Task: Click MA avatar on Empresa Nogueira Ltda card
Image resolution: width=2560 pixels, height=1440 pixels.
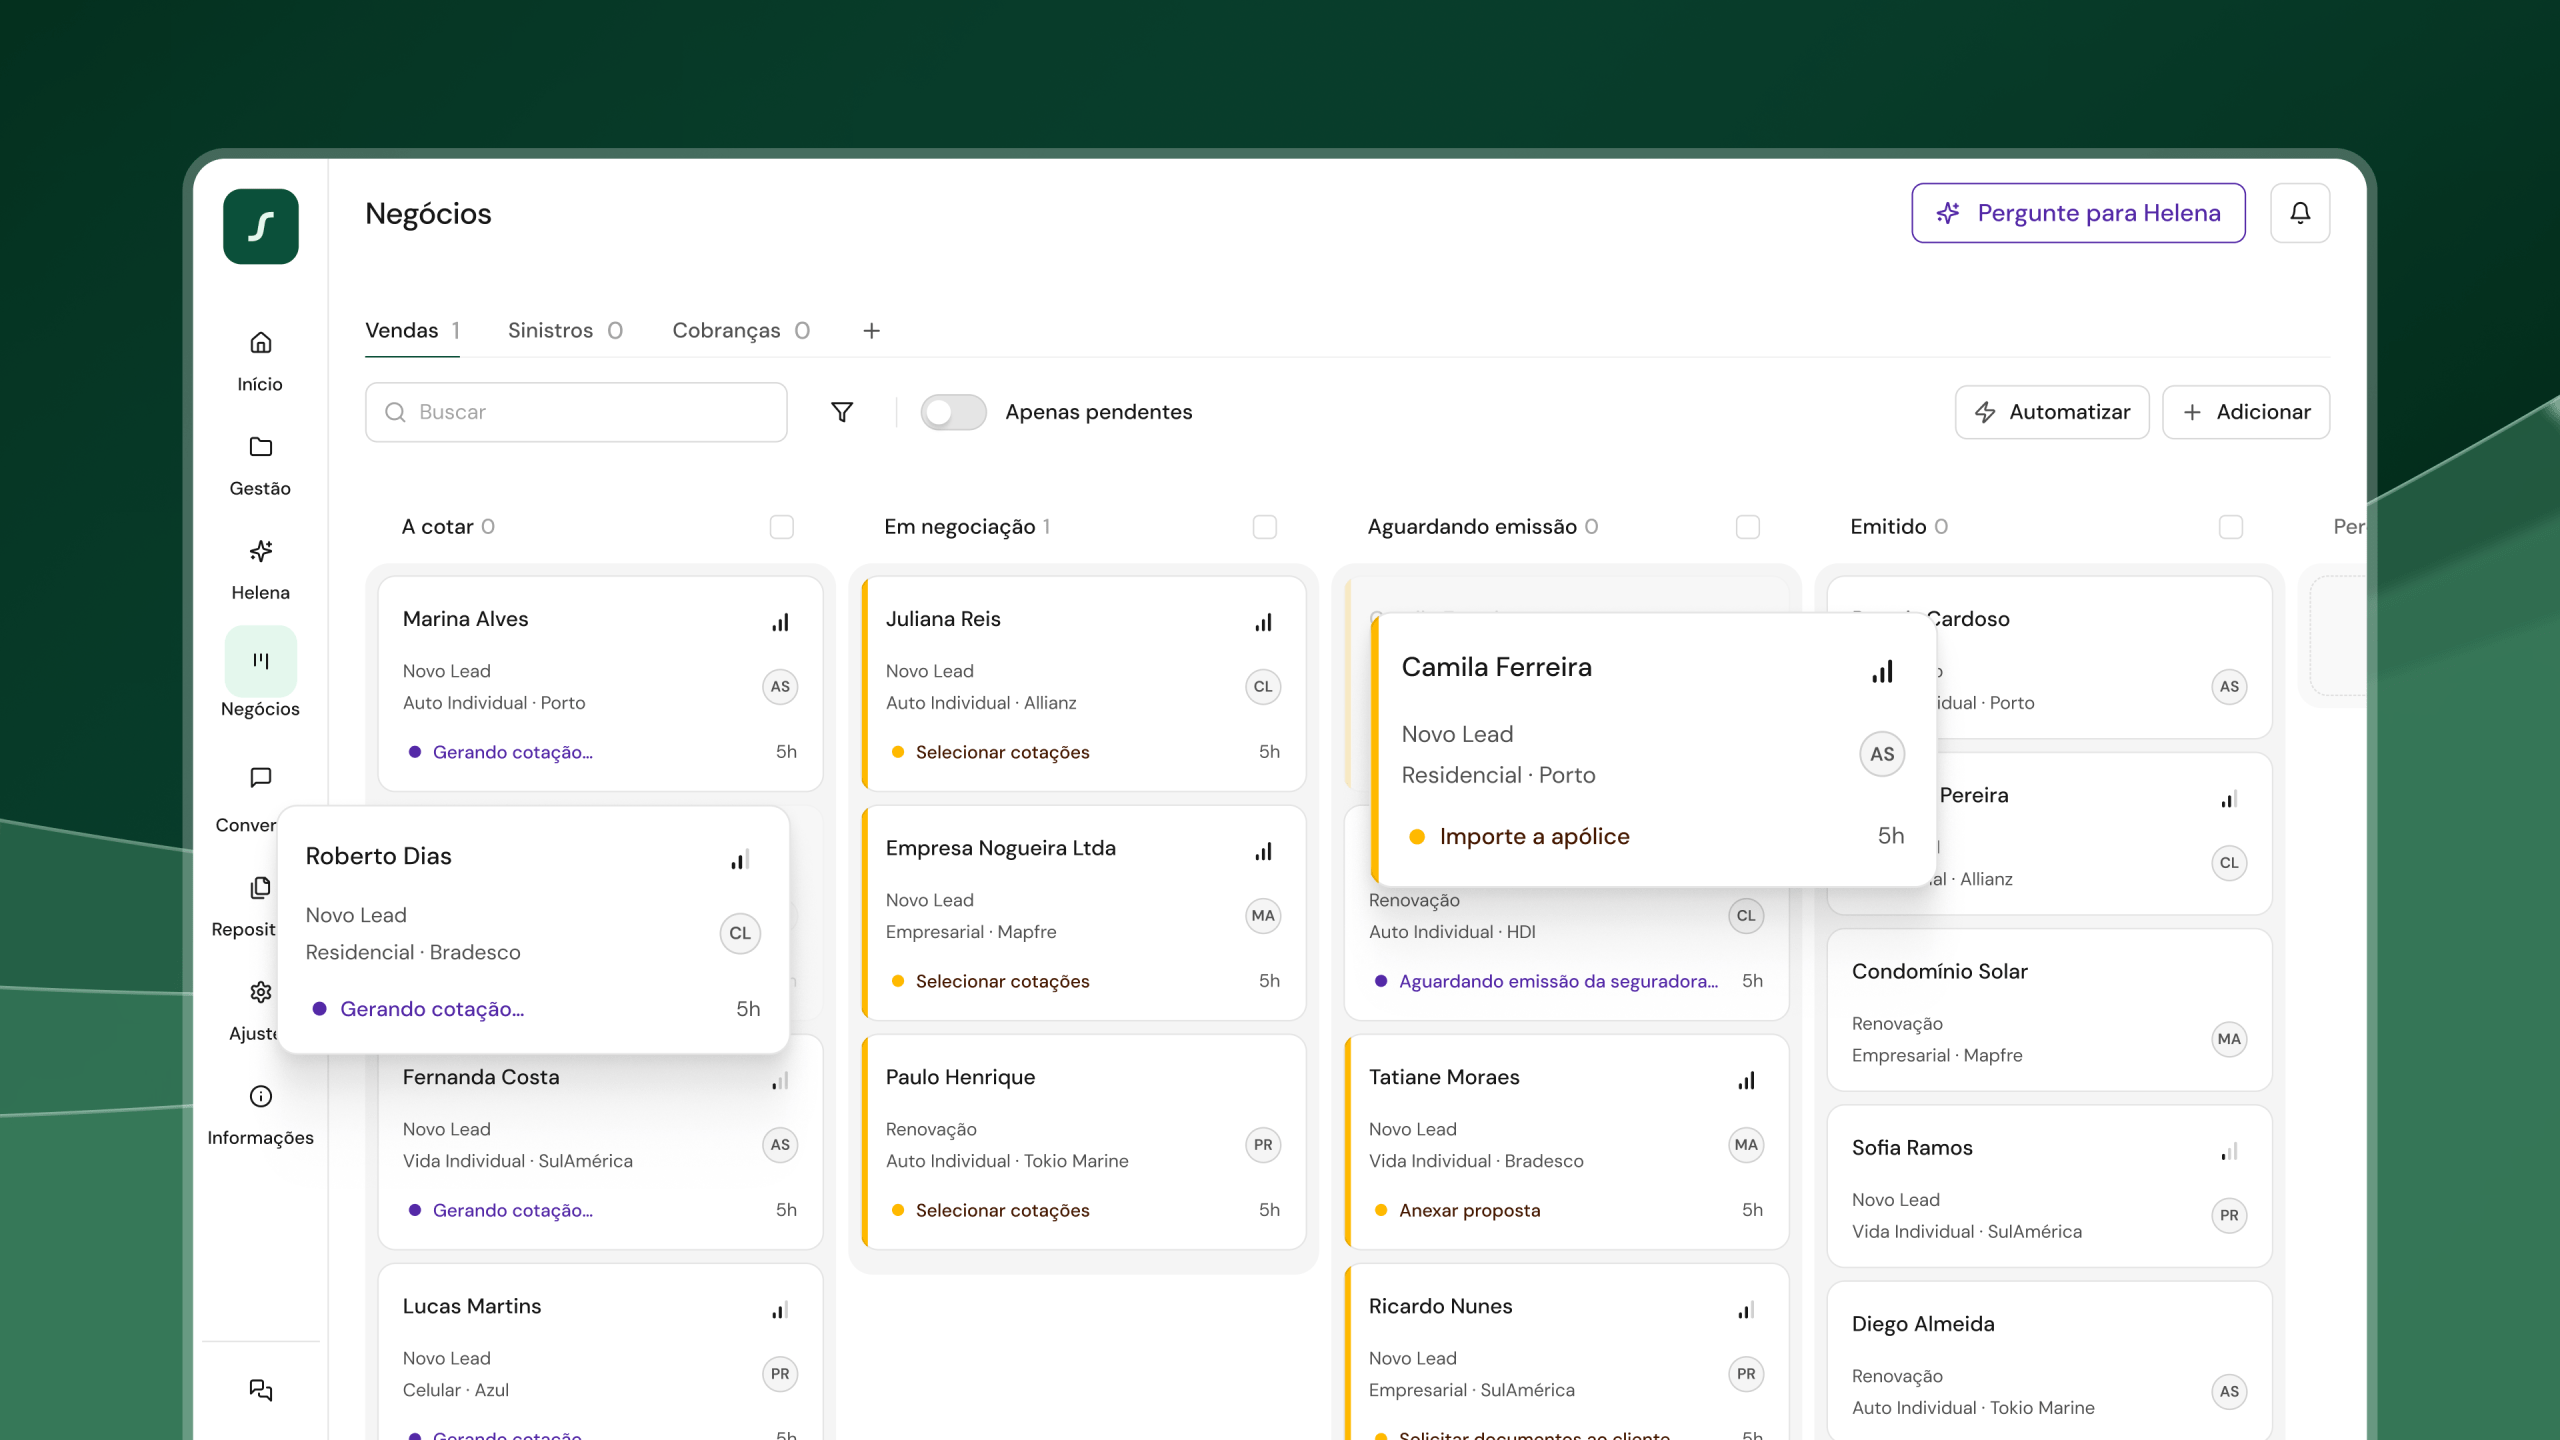Action: [1263, 915]
